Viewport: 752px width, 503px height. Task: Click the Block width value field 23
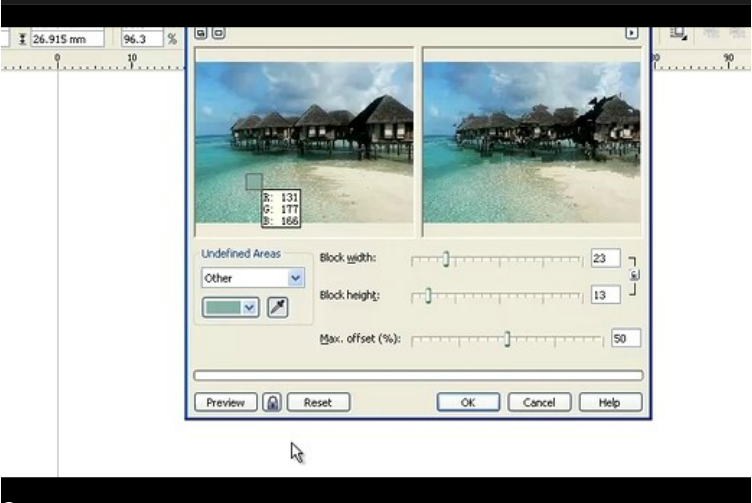(x=605, y=258)
